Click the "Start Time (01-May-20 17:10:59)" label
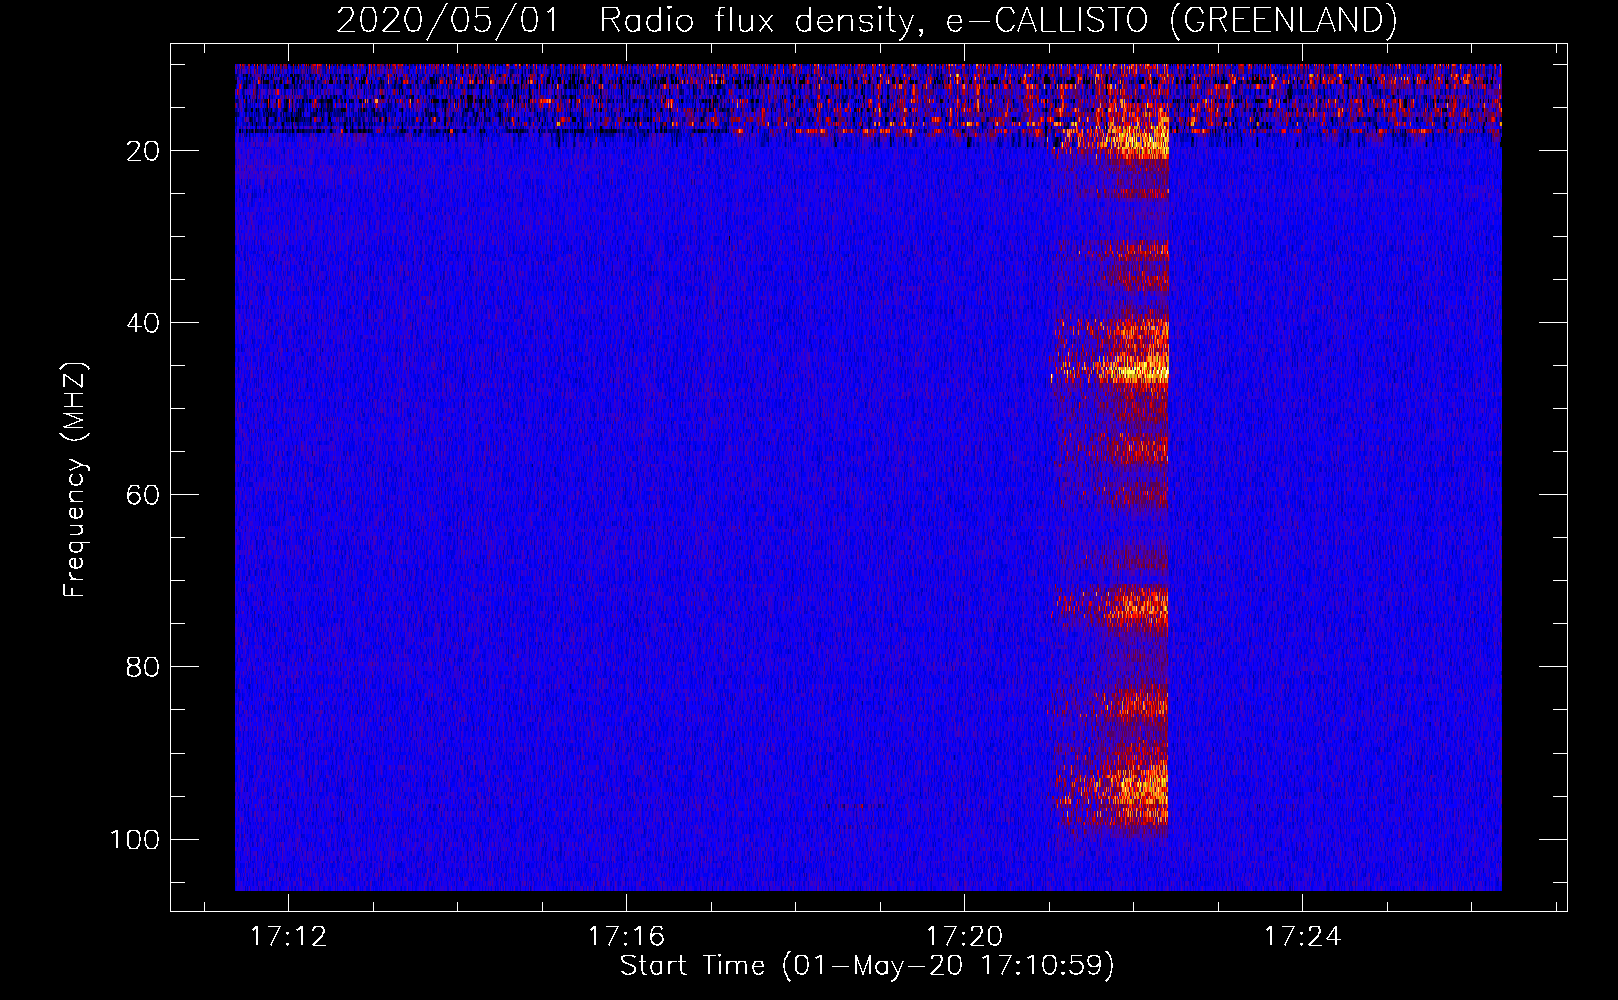The width and height of the screenshot is (1618, 1000). pyautogui.click(x=867, y=965)
